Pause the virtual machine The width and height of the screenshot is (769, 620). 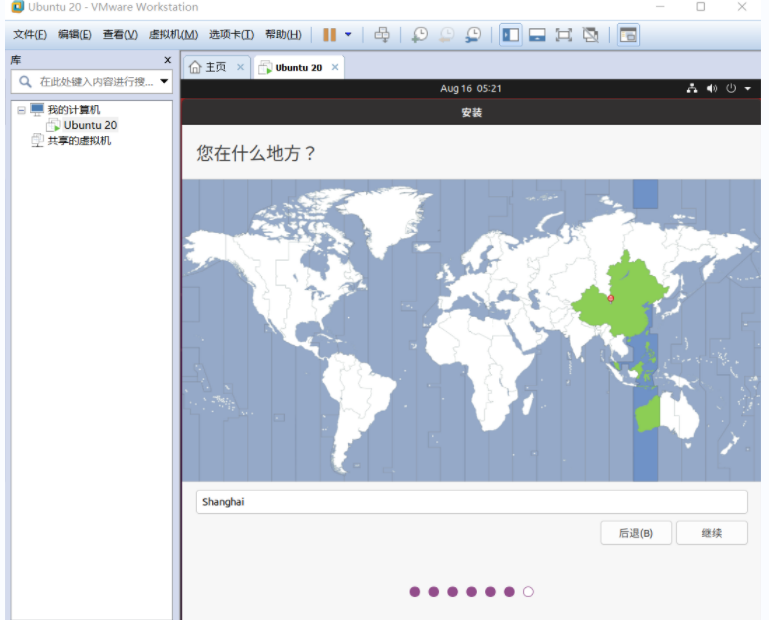click(330, 35)
